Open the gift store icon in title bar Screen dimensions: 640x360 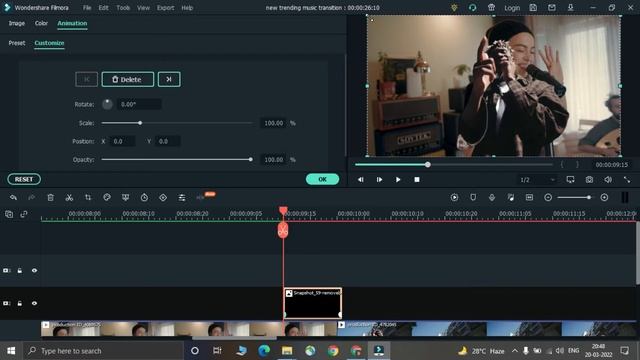pos(491,8)
